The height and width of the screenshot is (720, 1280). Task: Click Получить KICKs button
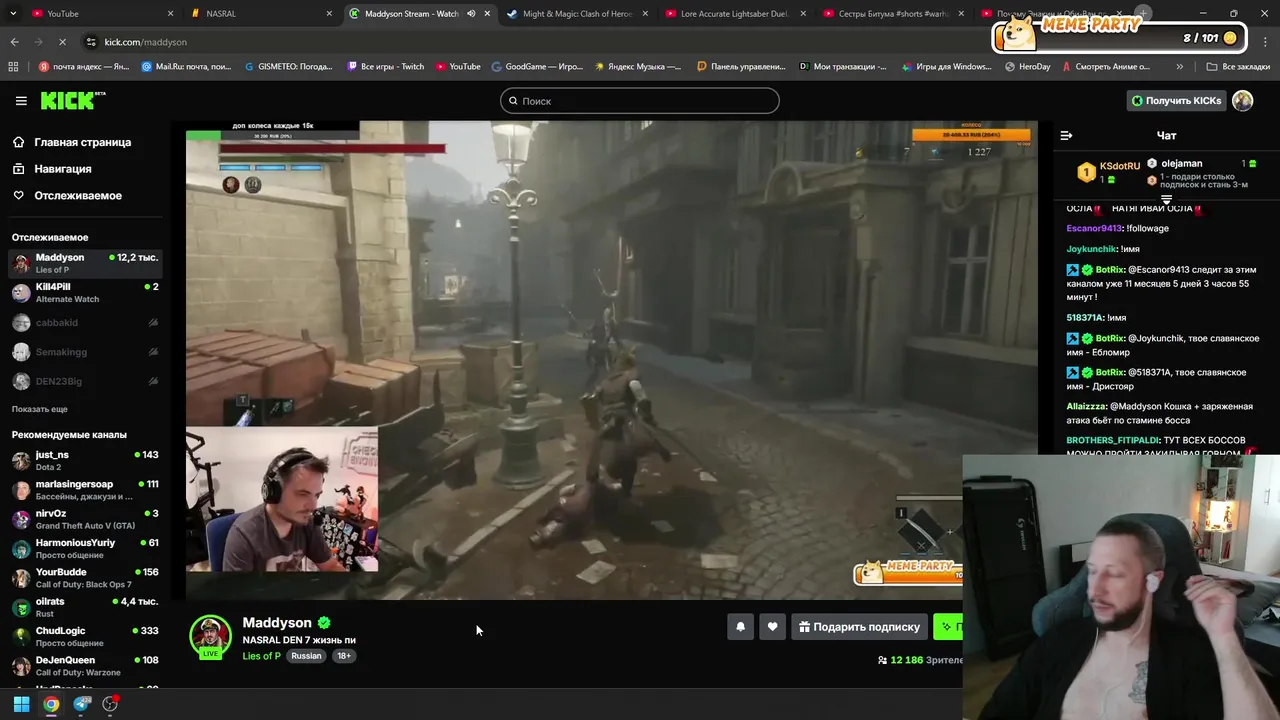click(x=1176, y=100)
